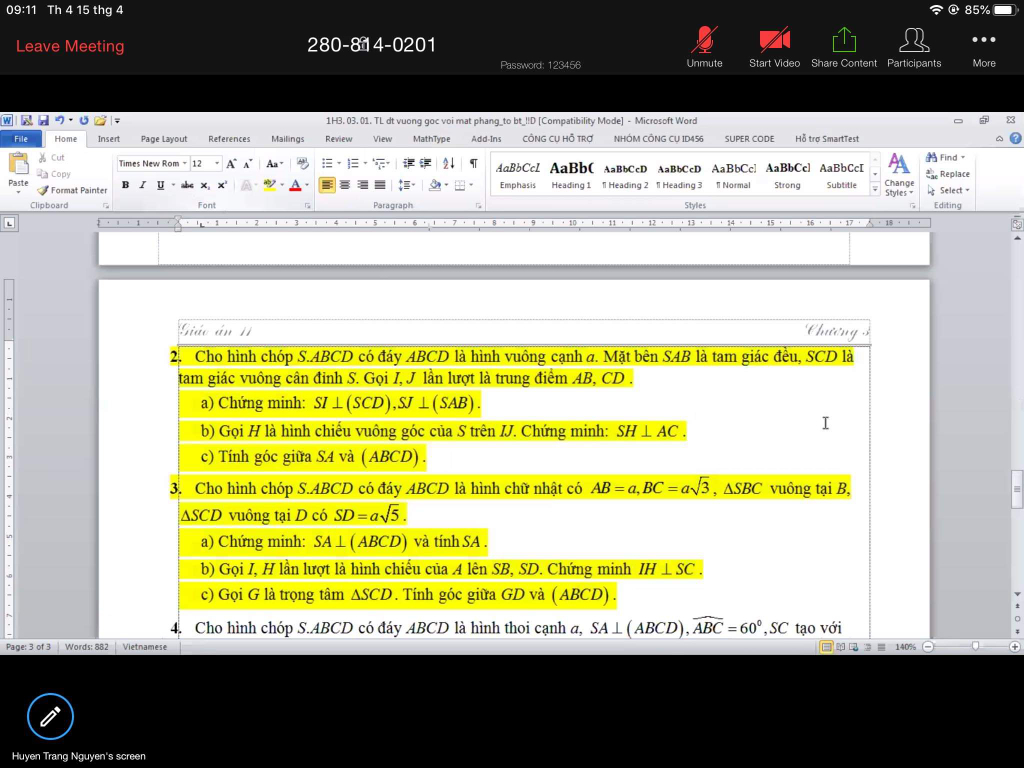Screen dimensions: 1024x768
Task: Click Copy in Clipboard group
Action: 54,174
